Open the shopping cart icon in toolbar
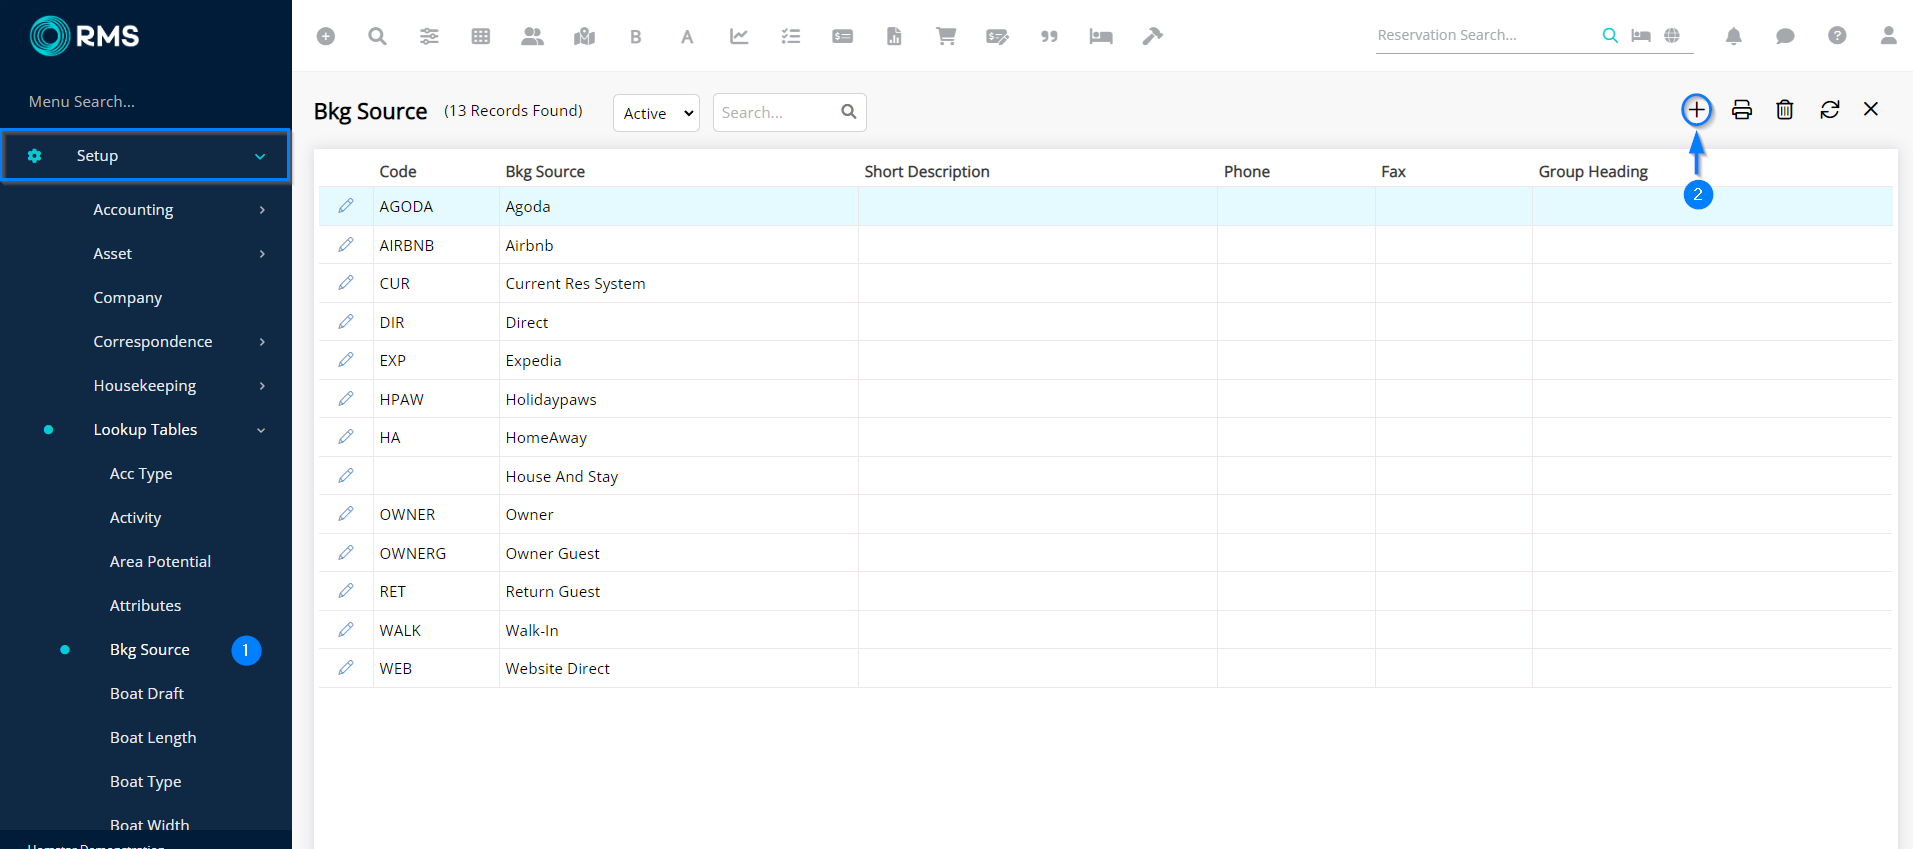The image size is (1913, 849). coord(945,37)
